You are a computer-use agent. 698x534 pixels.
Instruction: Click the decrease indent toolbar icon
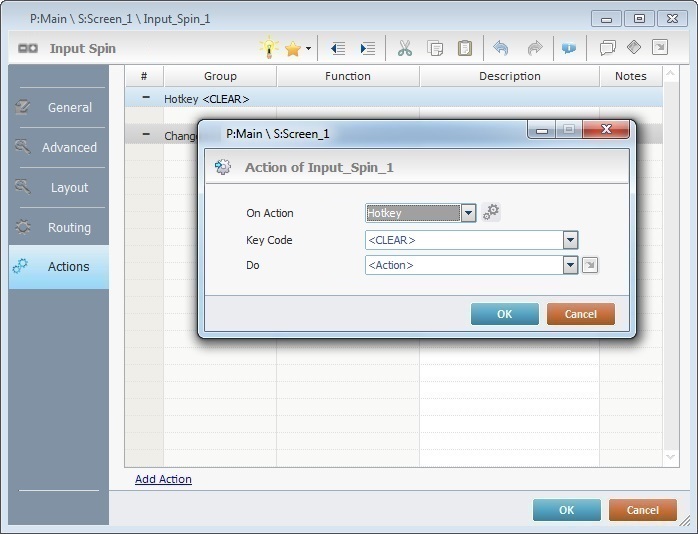click(x=338, y=48)
